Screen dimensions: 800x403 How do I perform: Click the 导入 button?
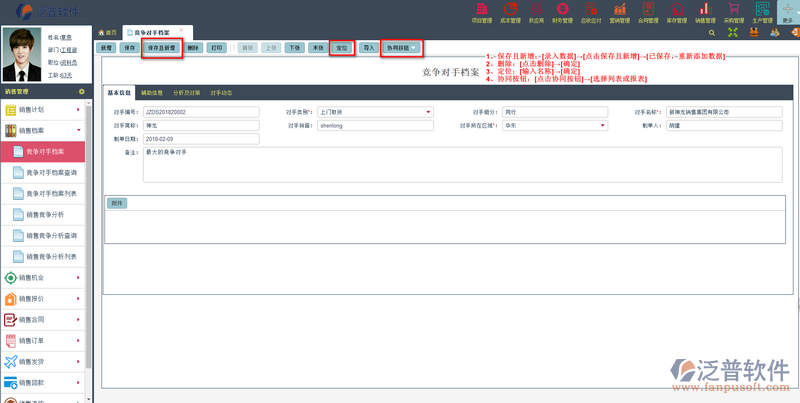pyautogui.click(x=368, y=48)
